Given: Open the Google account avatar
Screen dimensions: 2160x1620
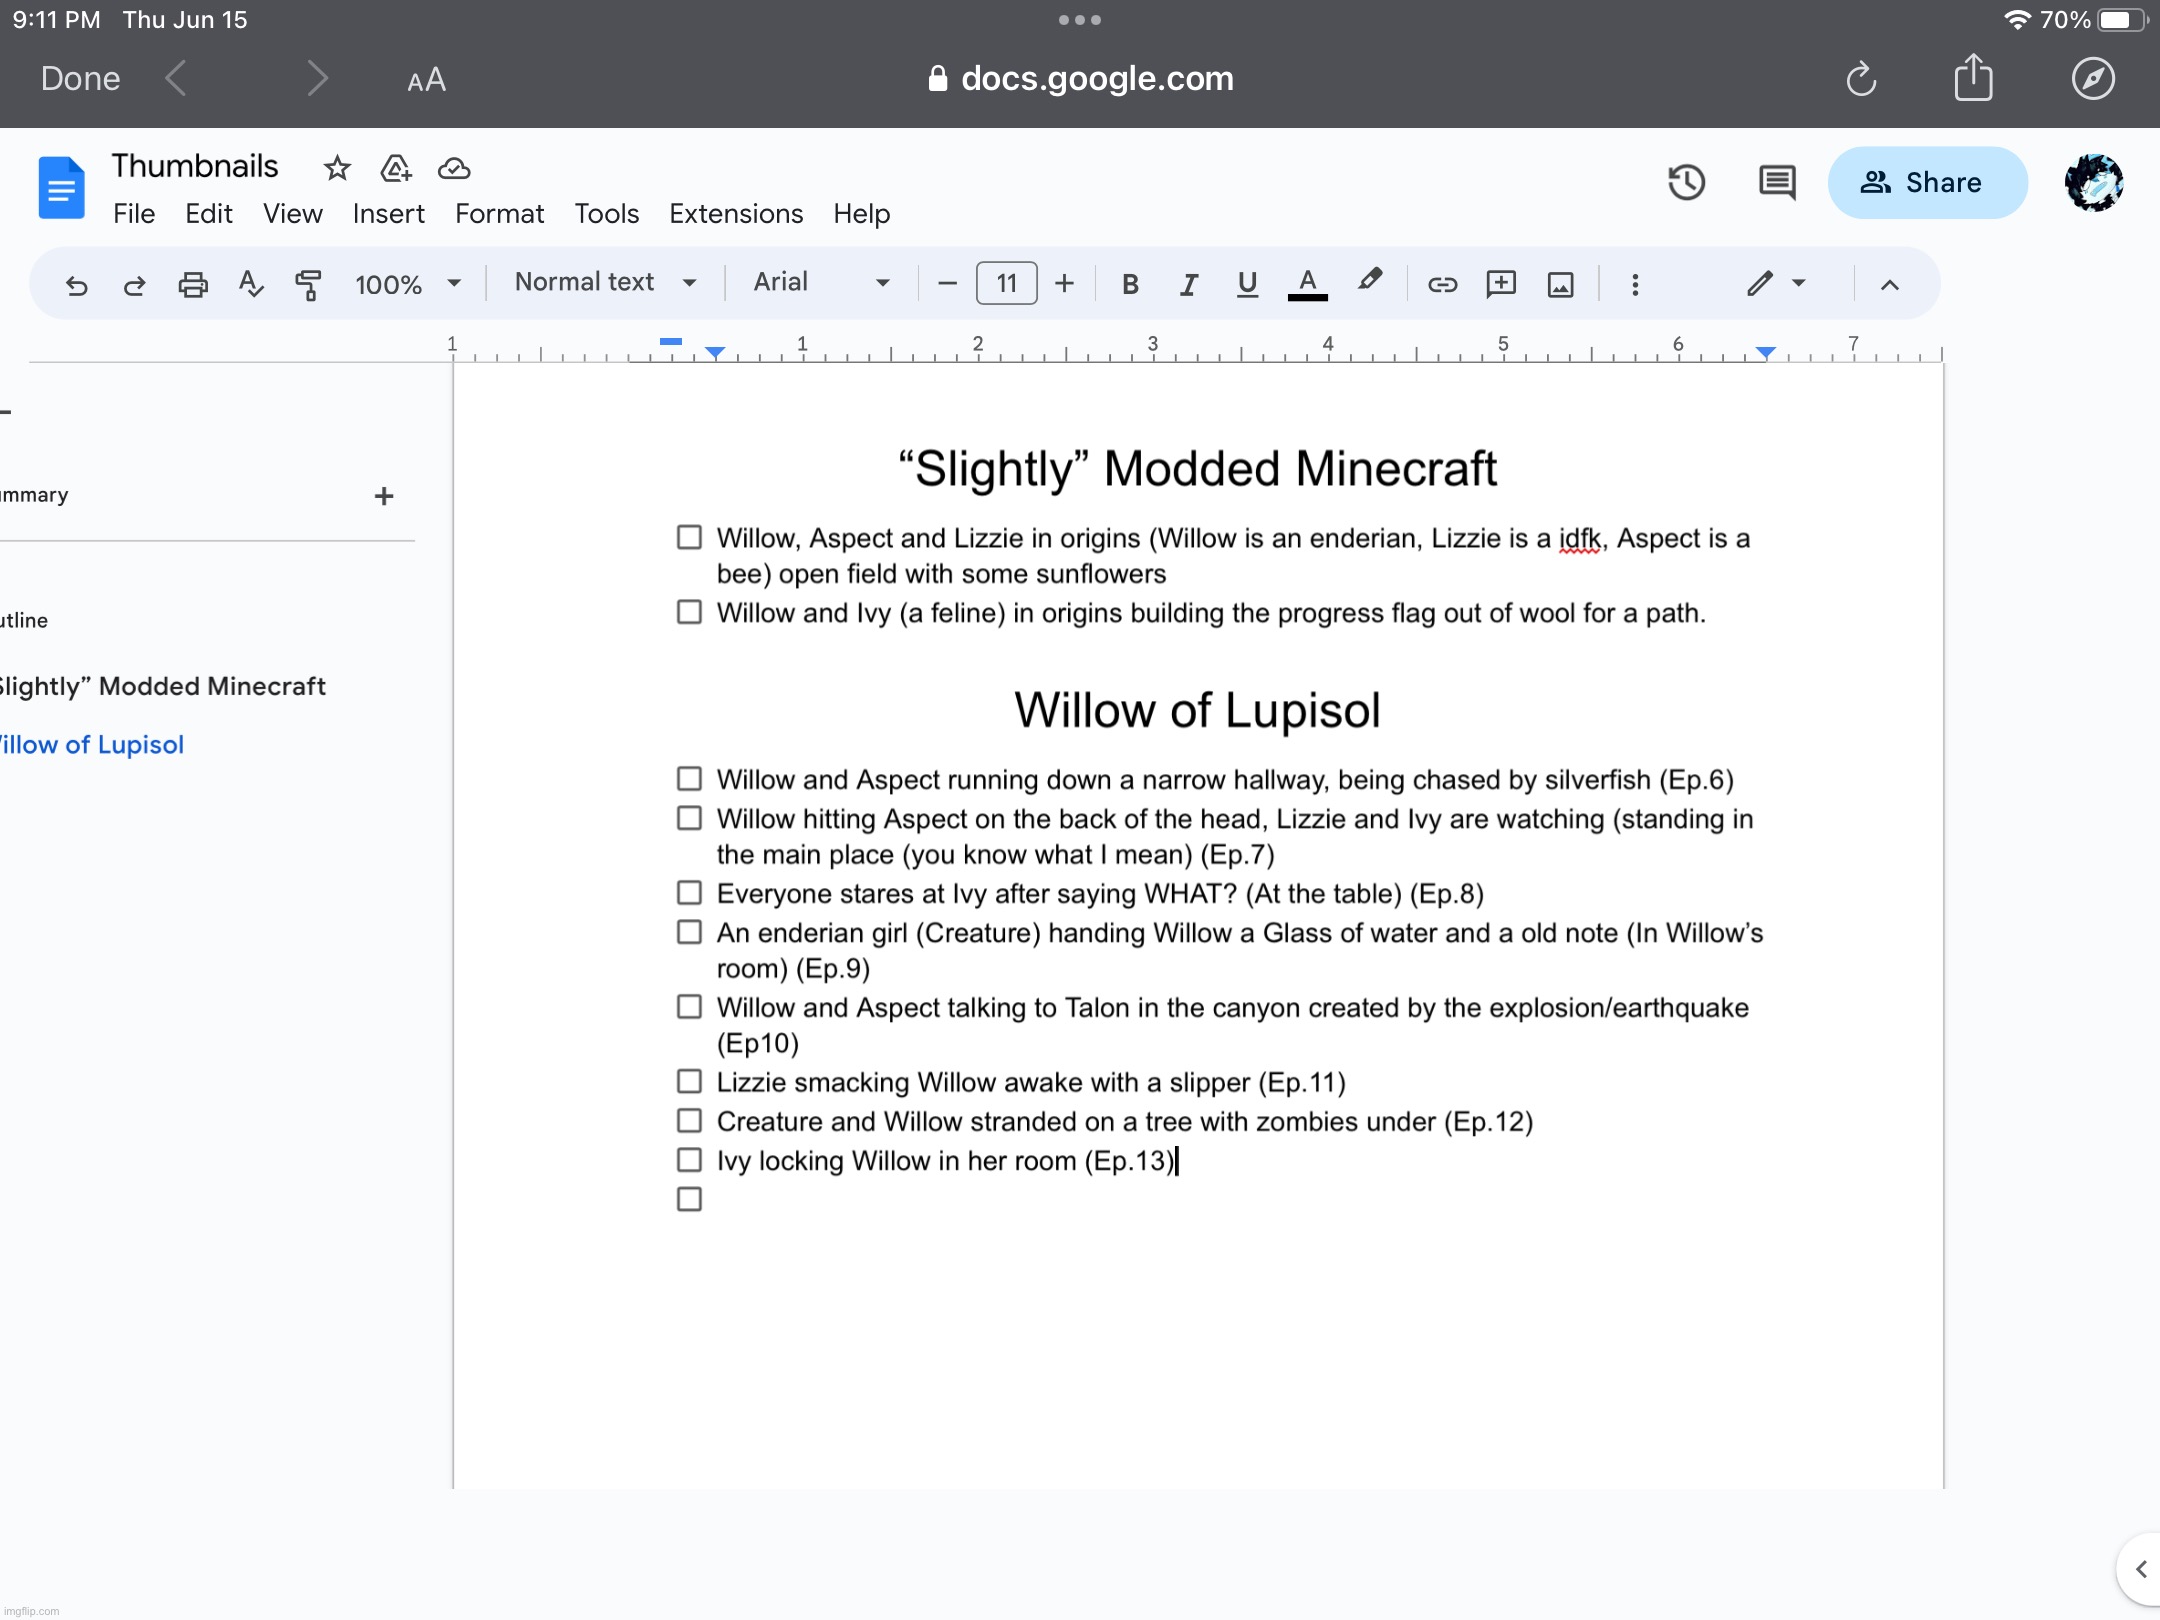Looking at the screenshot, I should [2094, 182].
